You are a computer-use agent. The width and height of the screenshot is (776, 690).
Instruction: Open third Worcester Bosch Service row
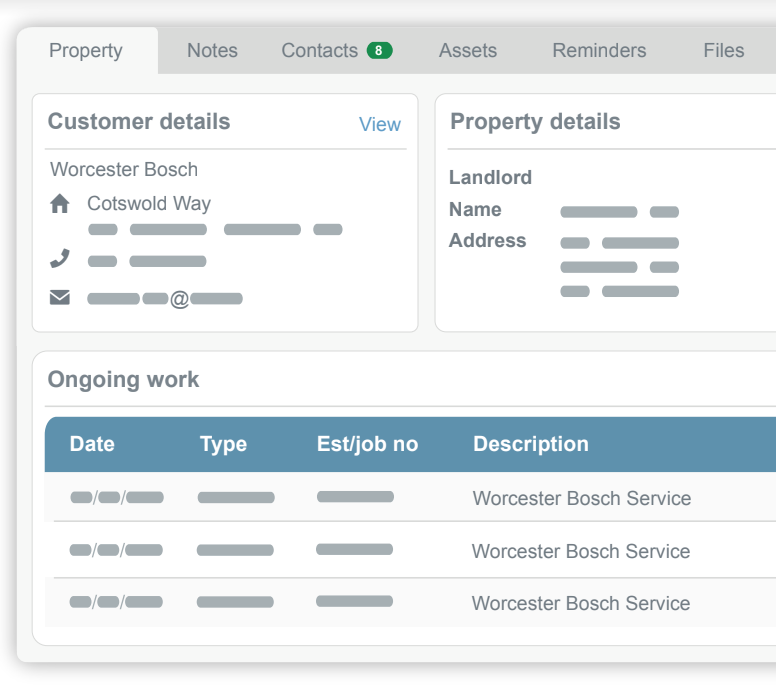tap(410, 602)
